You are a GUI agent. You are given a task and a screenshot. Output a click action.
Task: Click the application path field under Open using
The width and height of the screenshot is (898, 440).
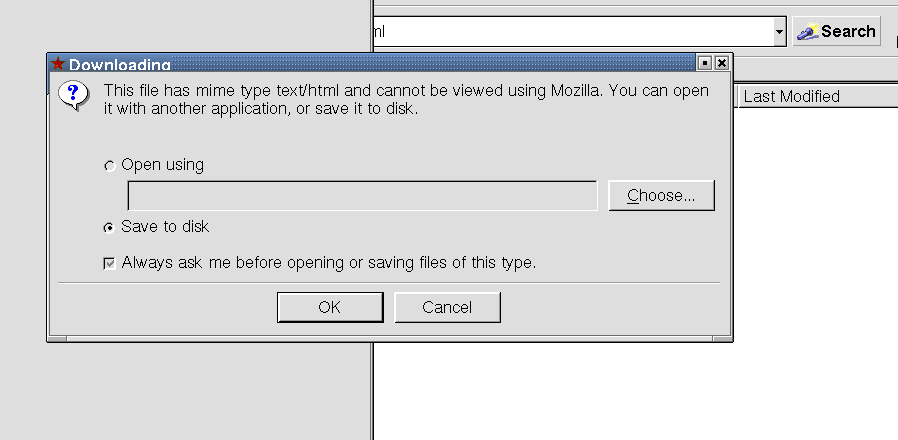(x=362, y=196)
